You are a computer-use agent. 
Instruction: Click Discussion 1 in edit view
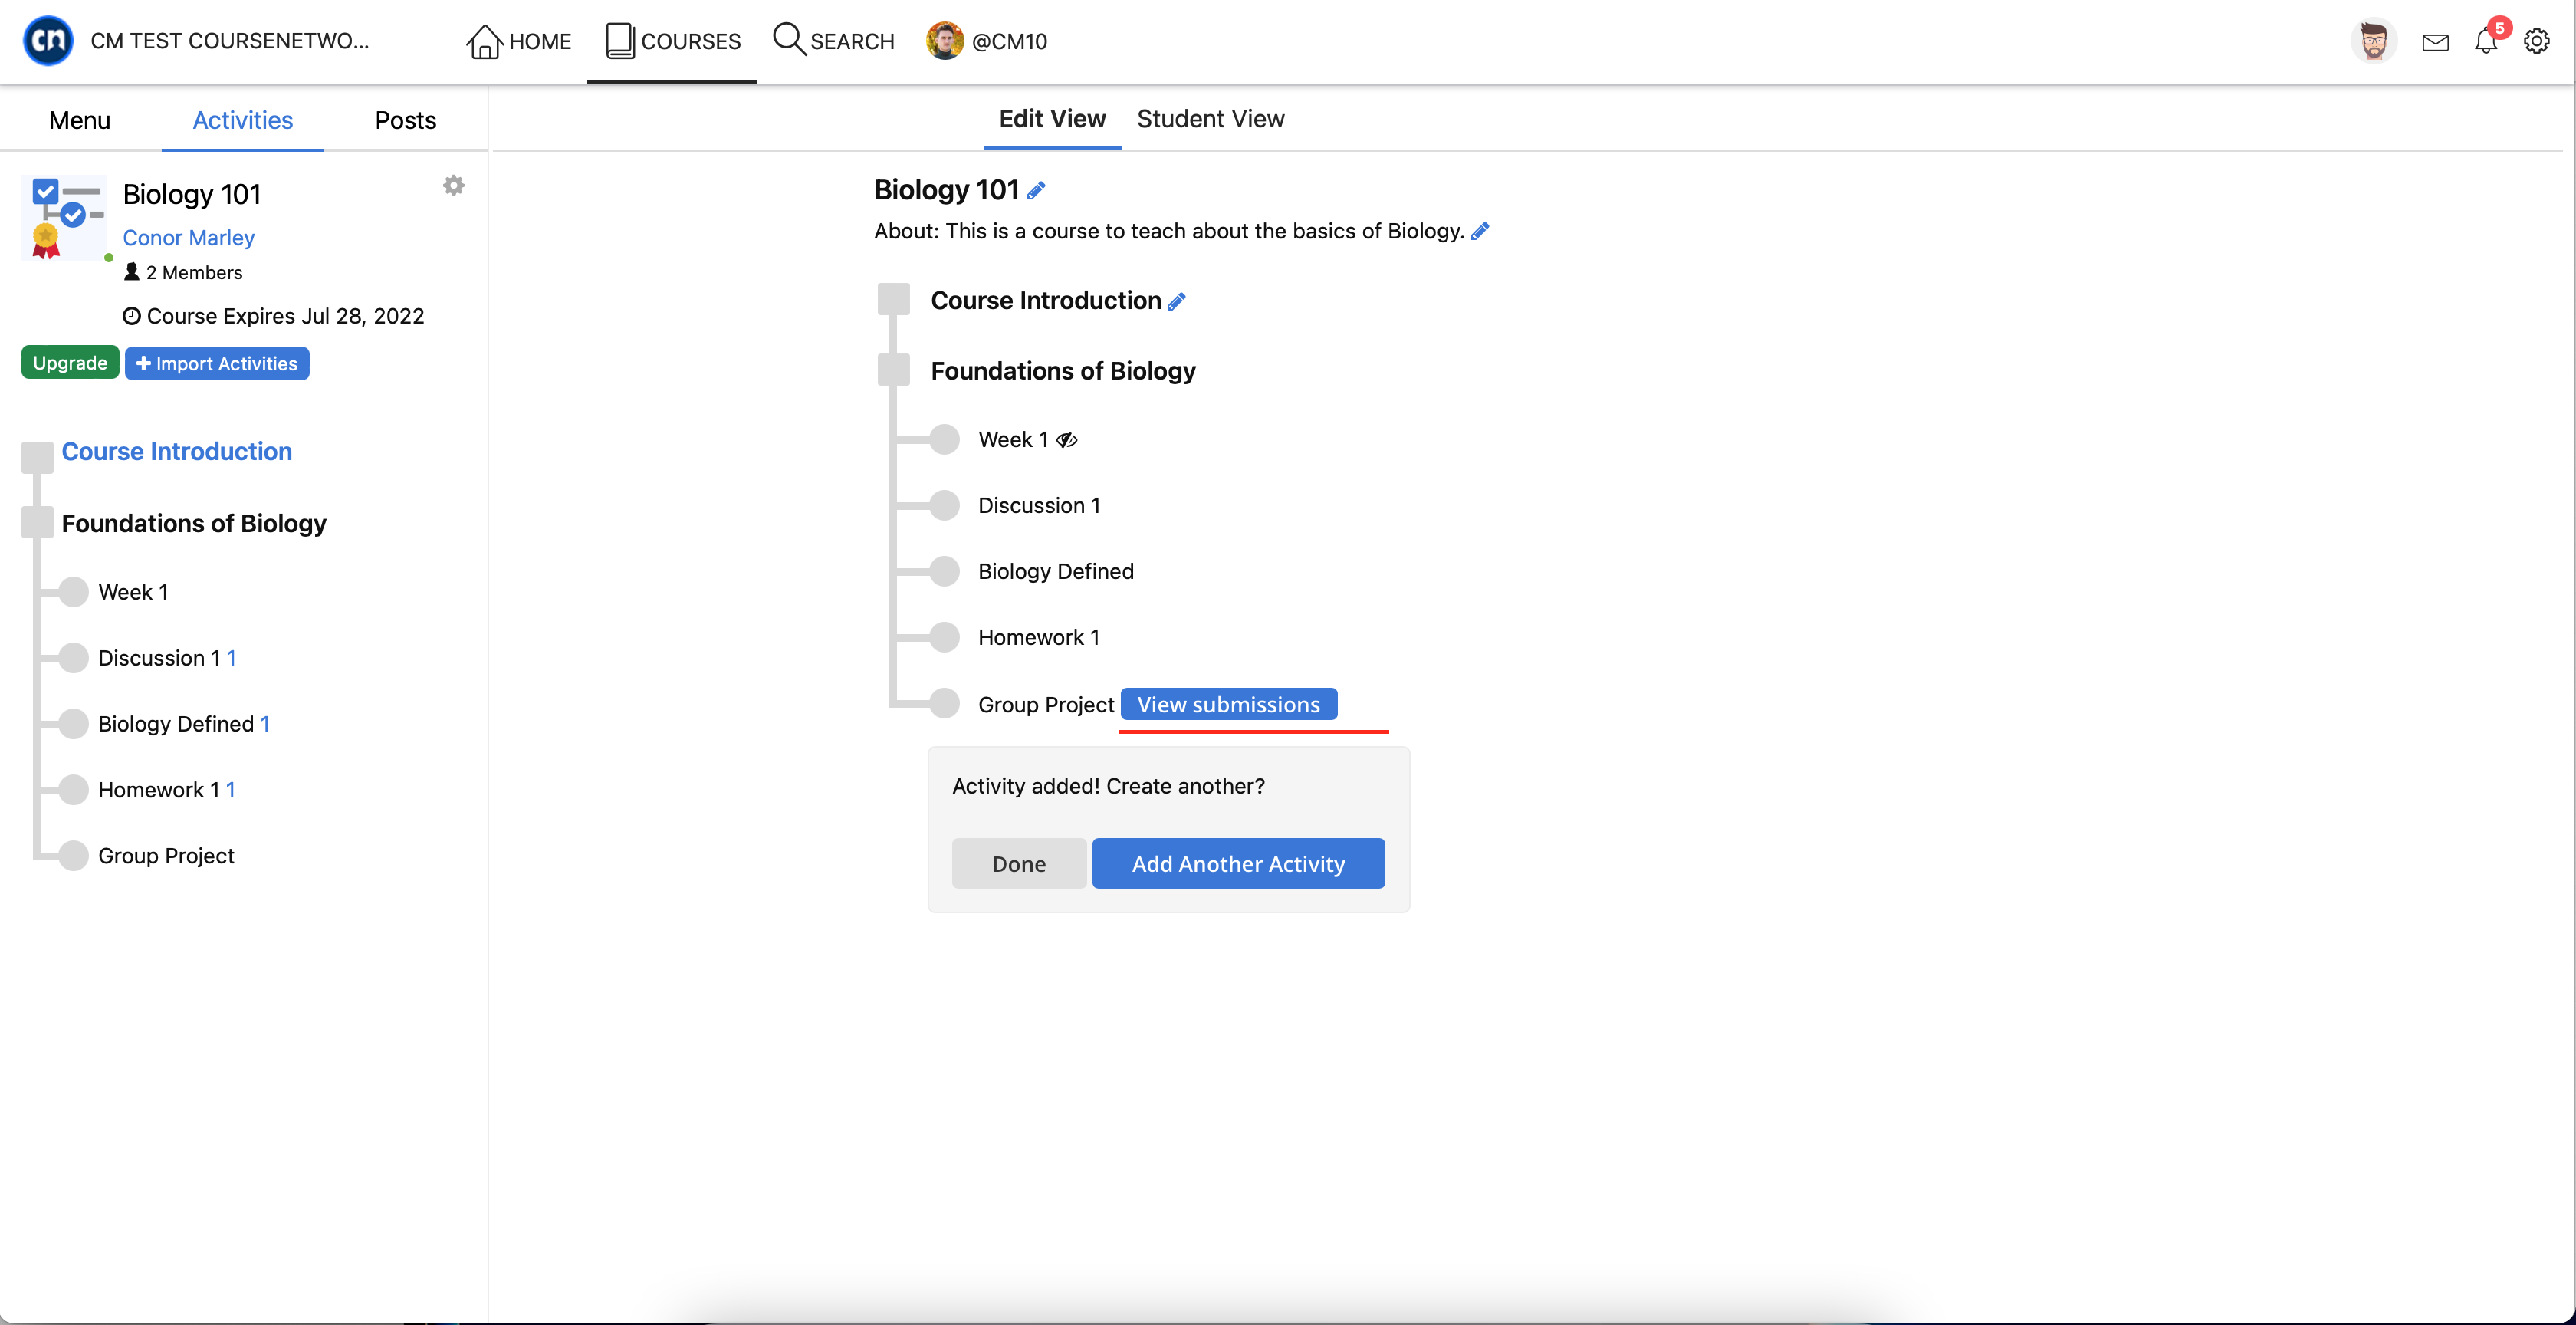[x=1039, y=506]
